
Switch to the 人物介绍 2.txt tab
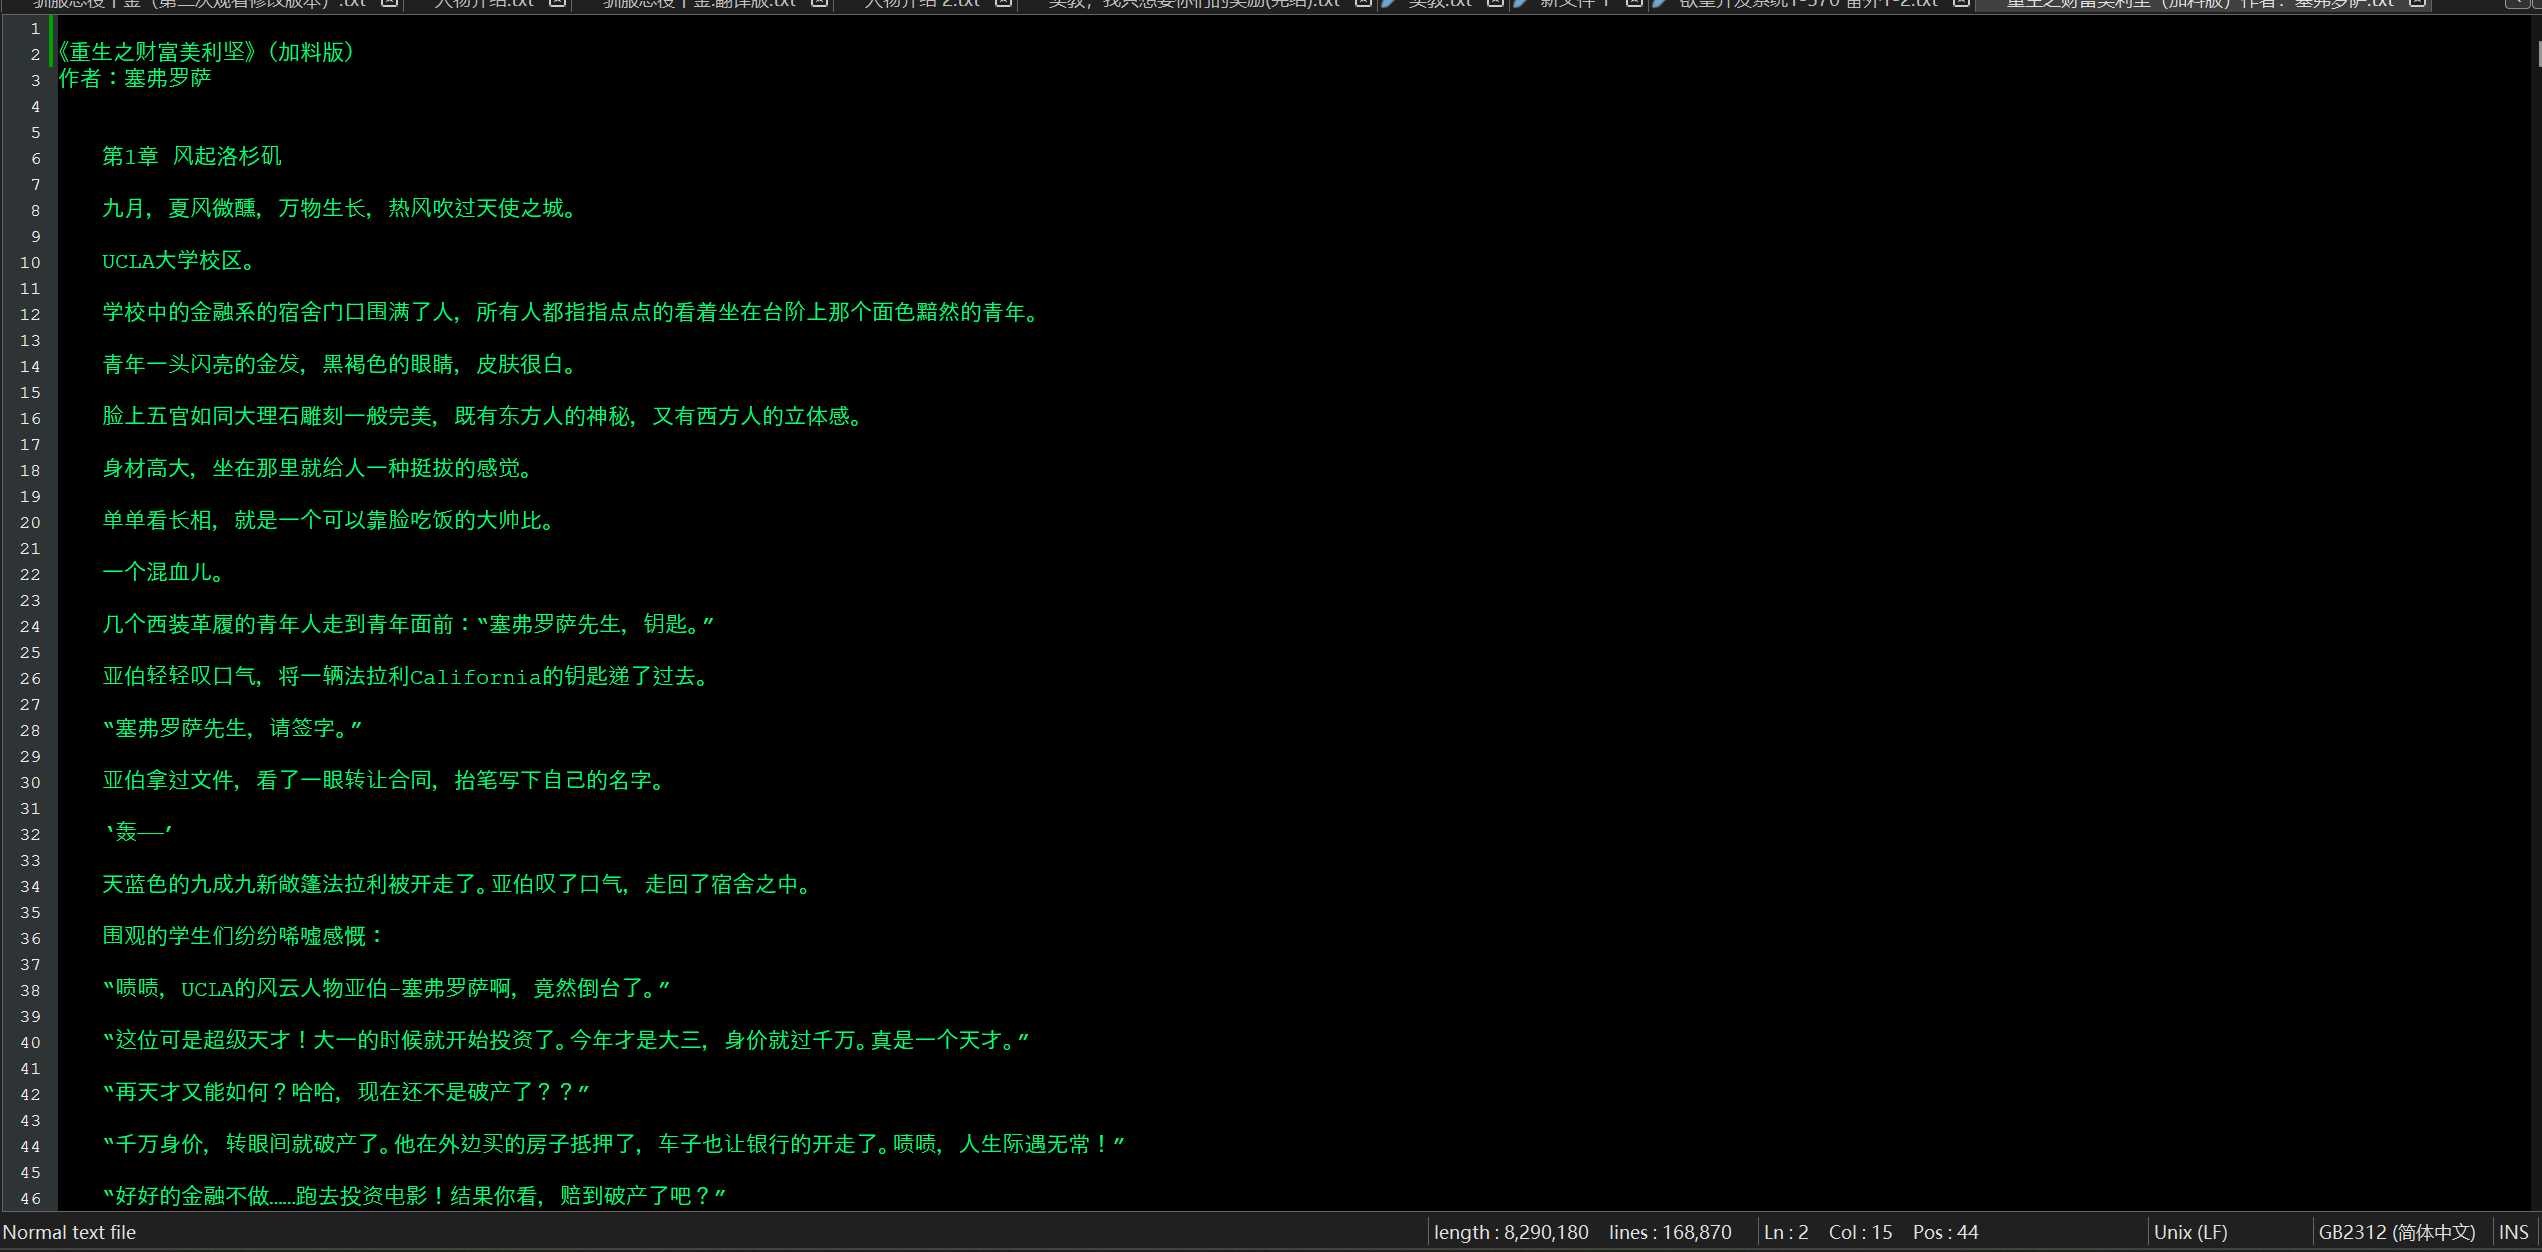pos(922,4)
